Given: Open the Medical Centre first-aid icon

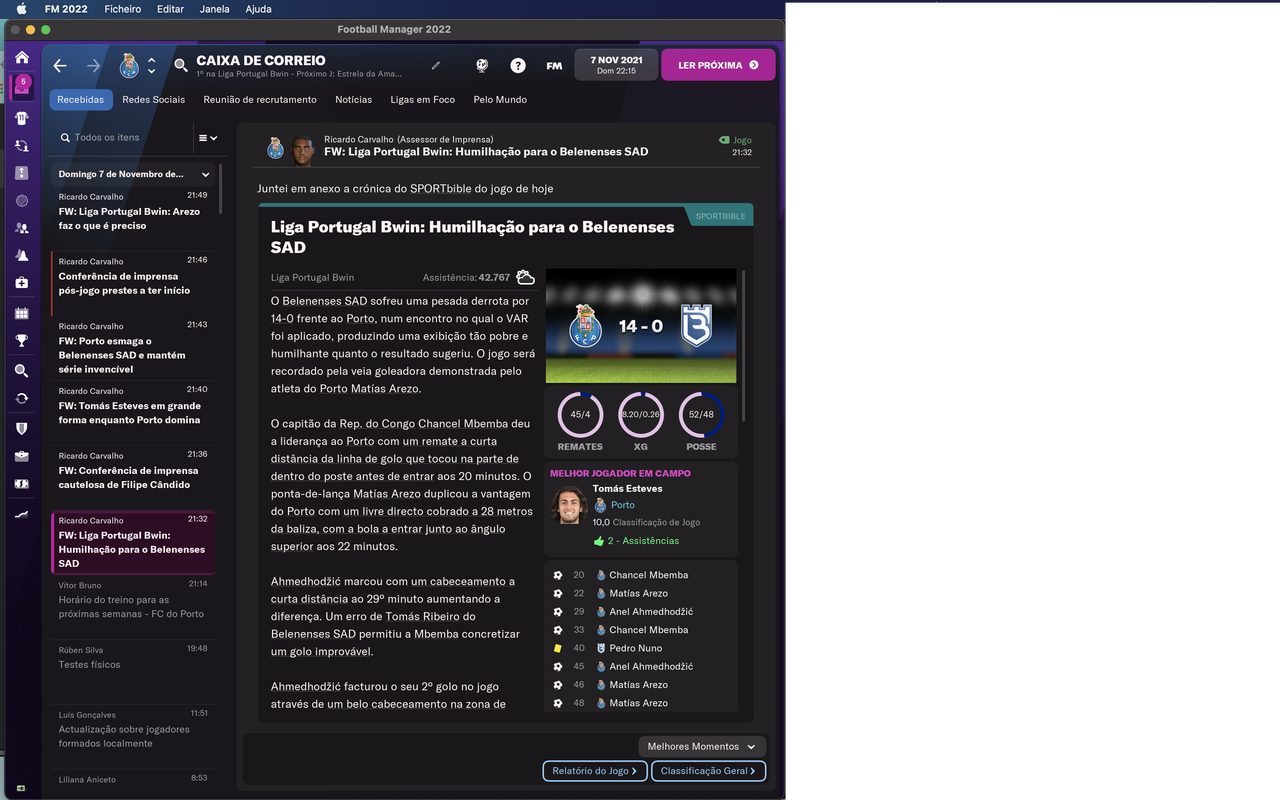Looking at the screenshot, I should 22,284.
